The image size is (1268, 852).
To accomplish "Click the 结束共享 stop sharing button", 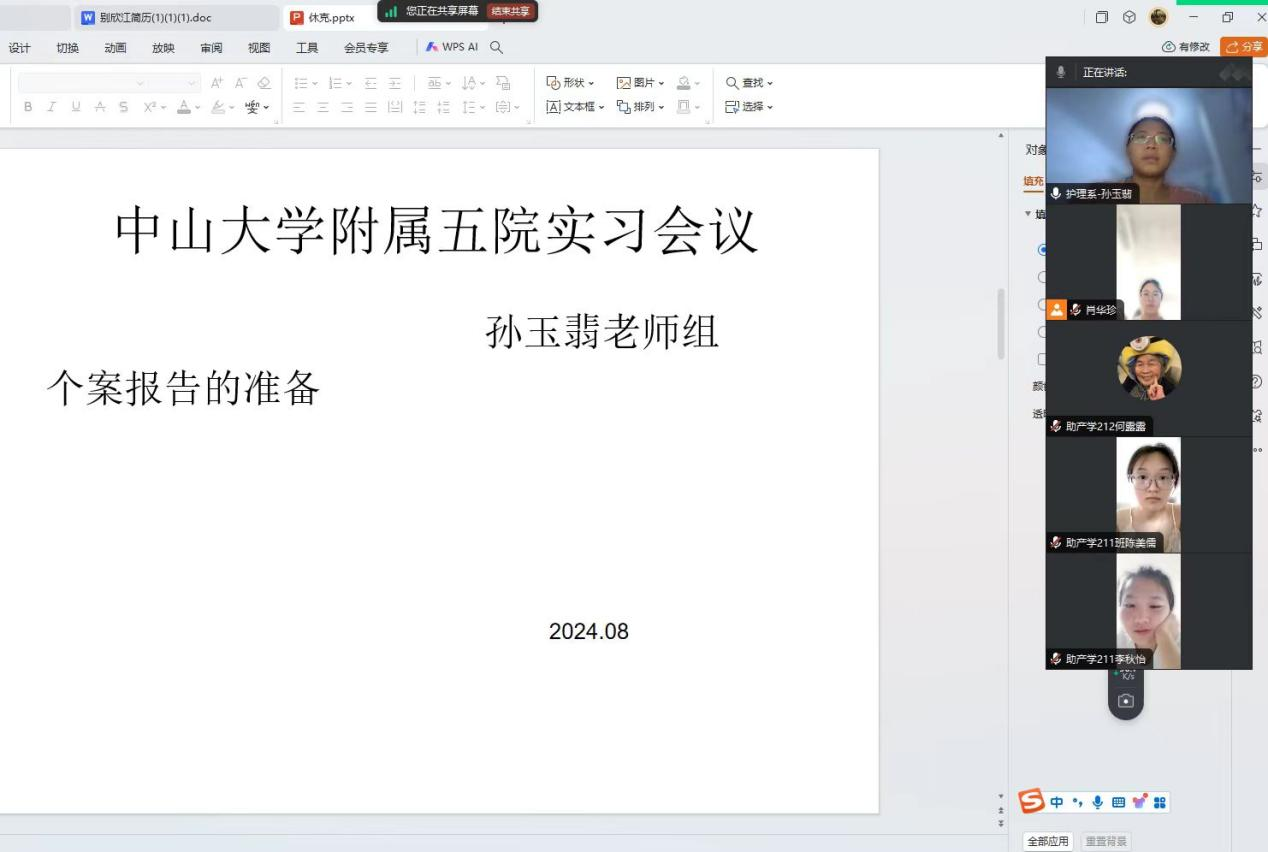I will pyautogui.click(x=510, y=11).
